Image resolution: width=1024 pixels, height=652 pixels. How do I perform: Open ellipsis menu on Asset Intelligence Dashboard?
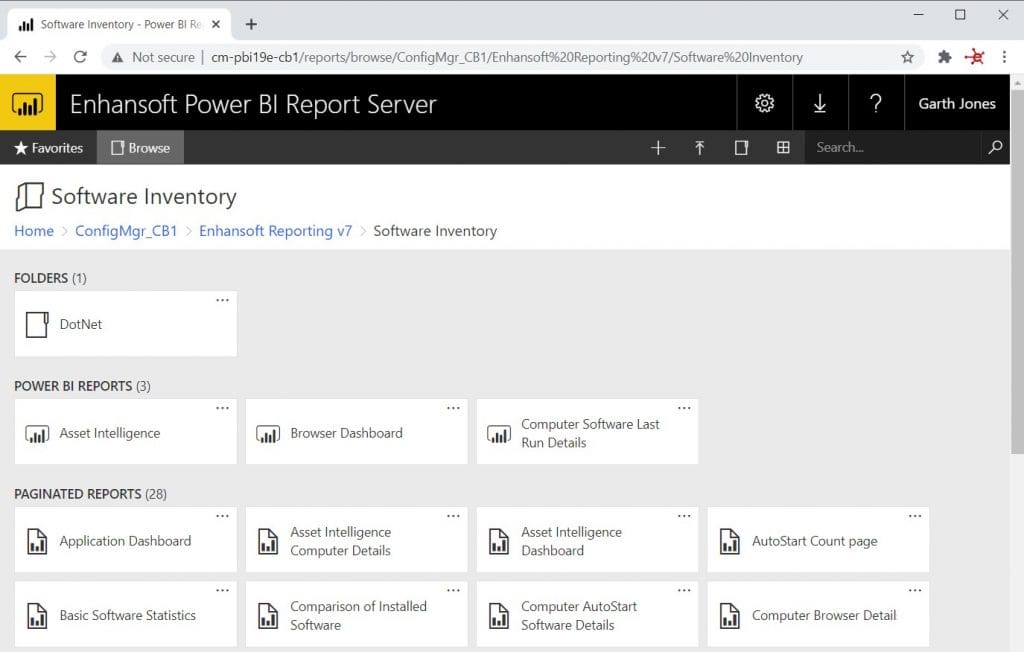[684, 515]
